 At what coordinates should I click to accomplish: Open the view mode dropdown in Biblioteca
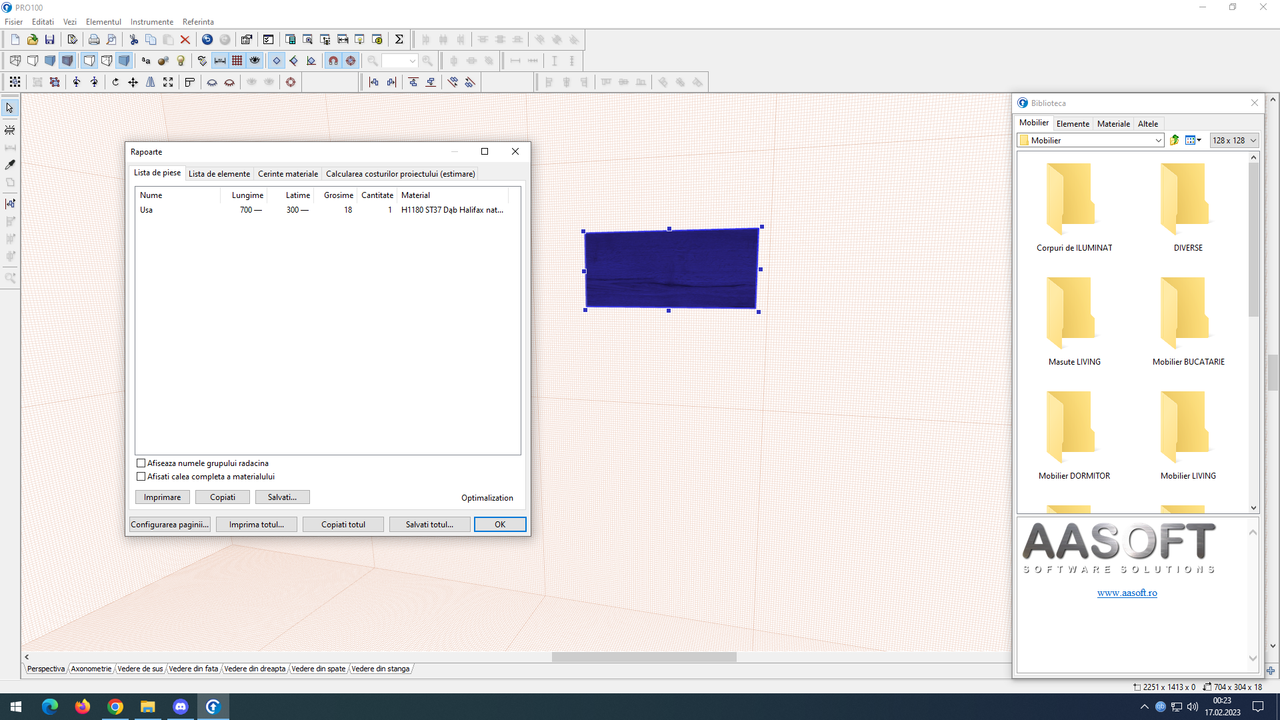click(1194, 141)
